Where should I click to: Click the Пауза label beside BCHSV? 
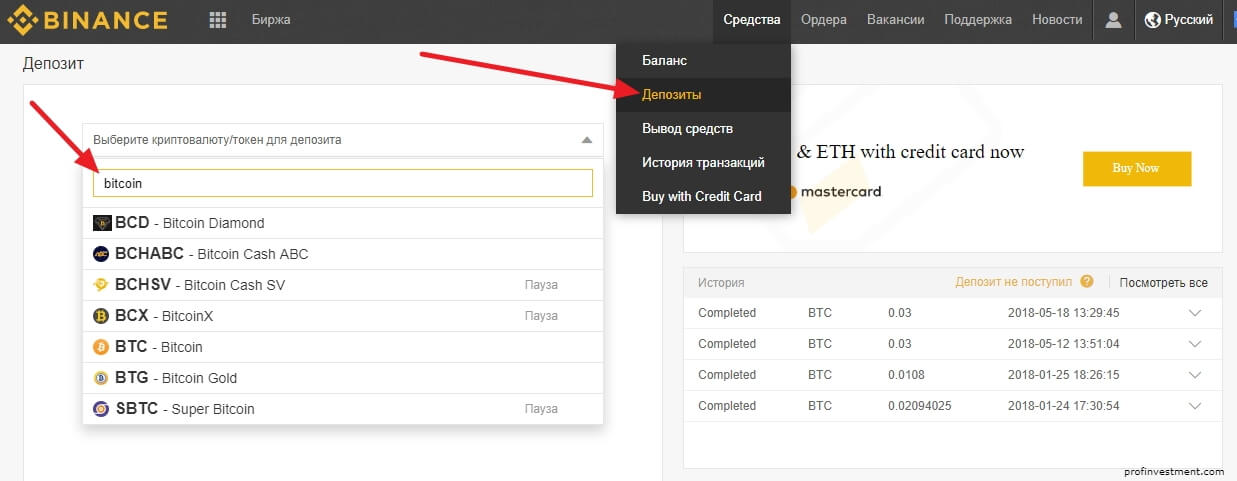pos(541,285)
